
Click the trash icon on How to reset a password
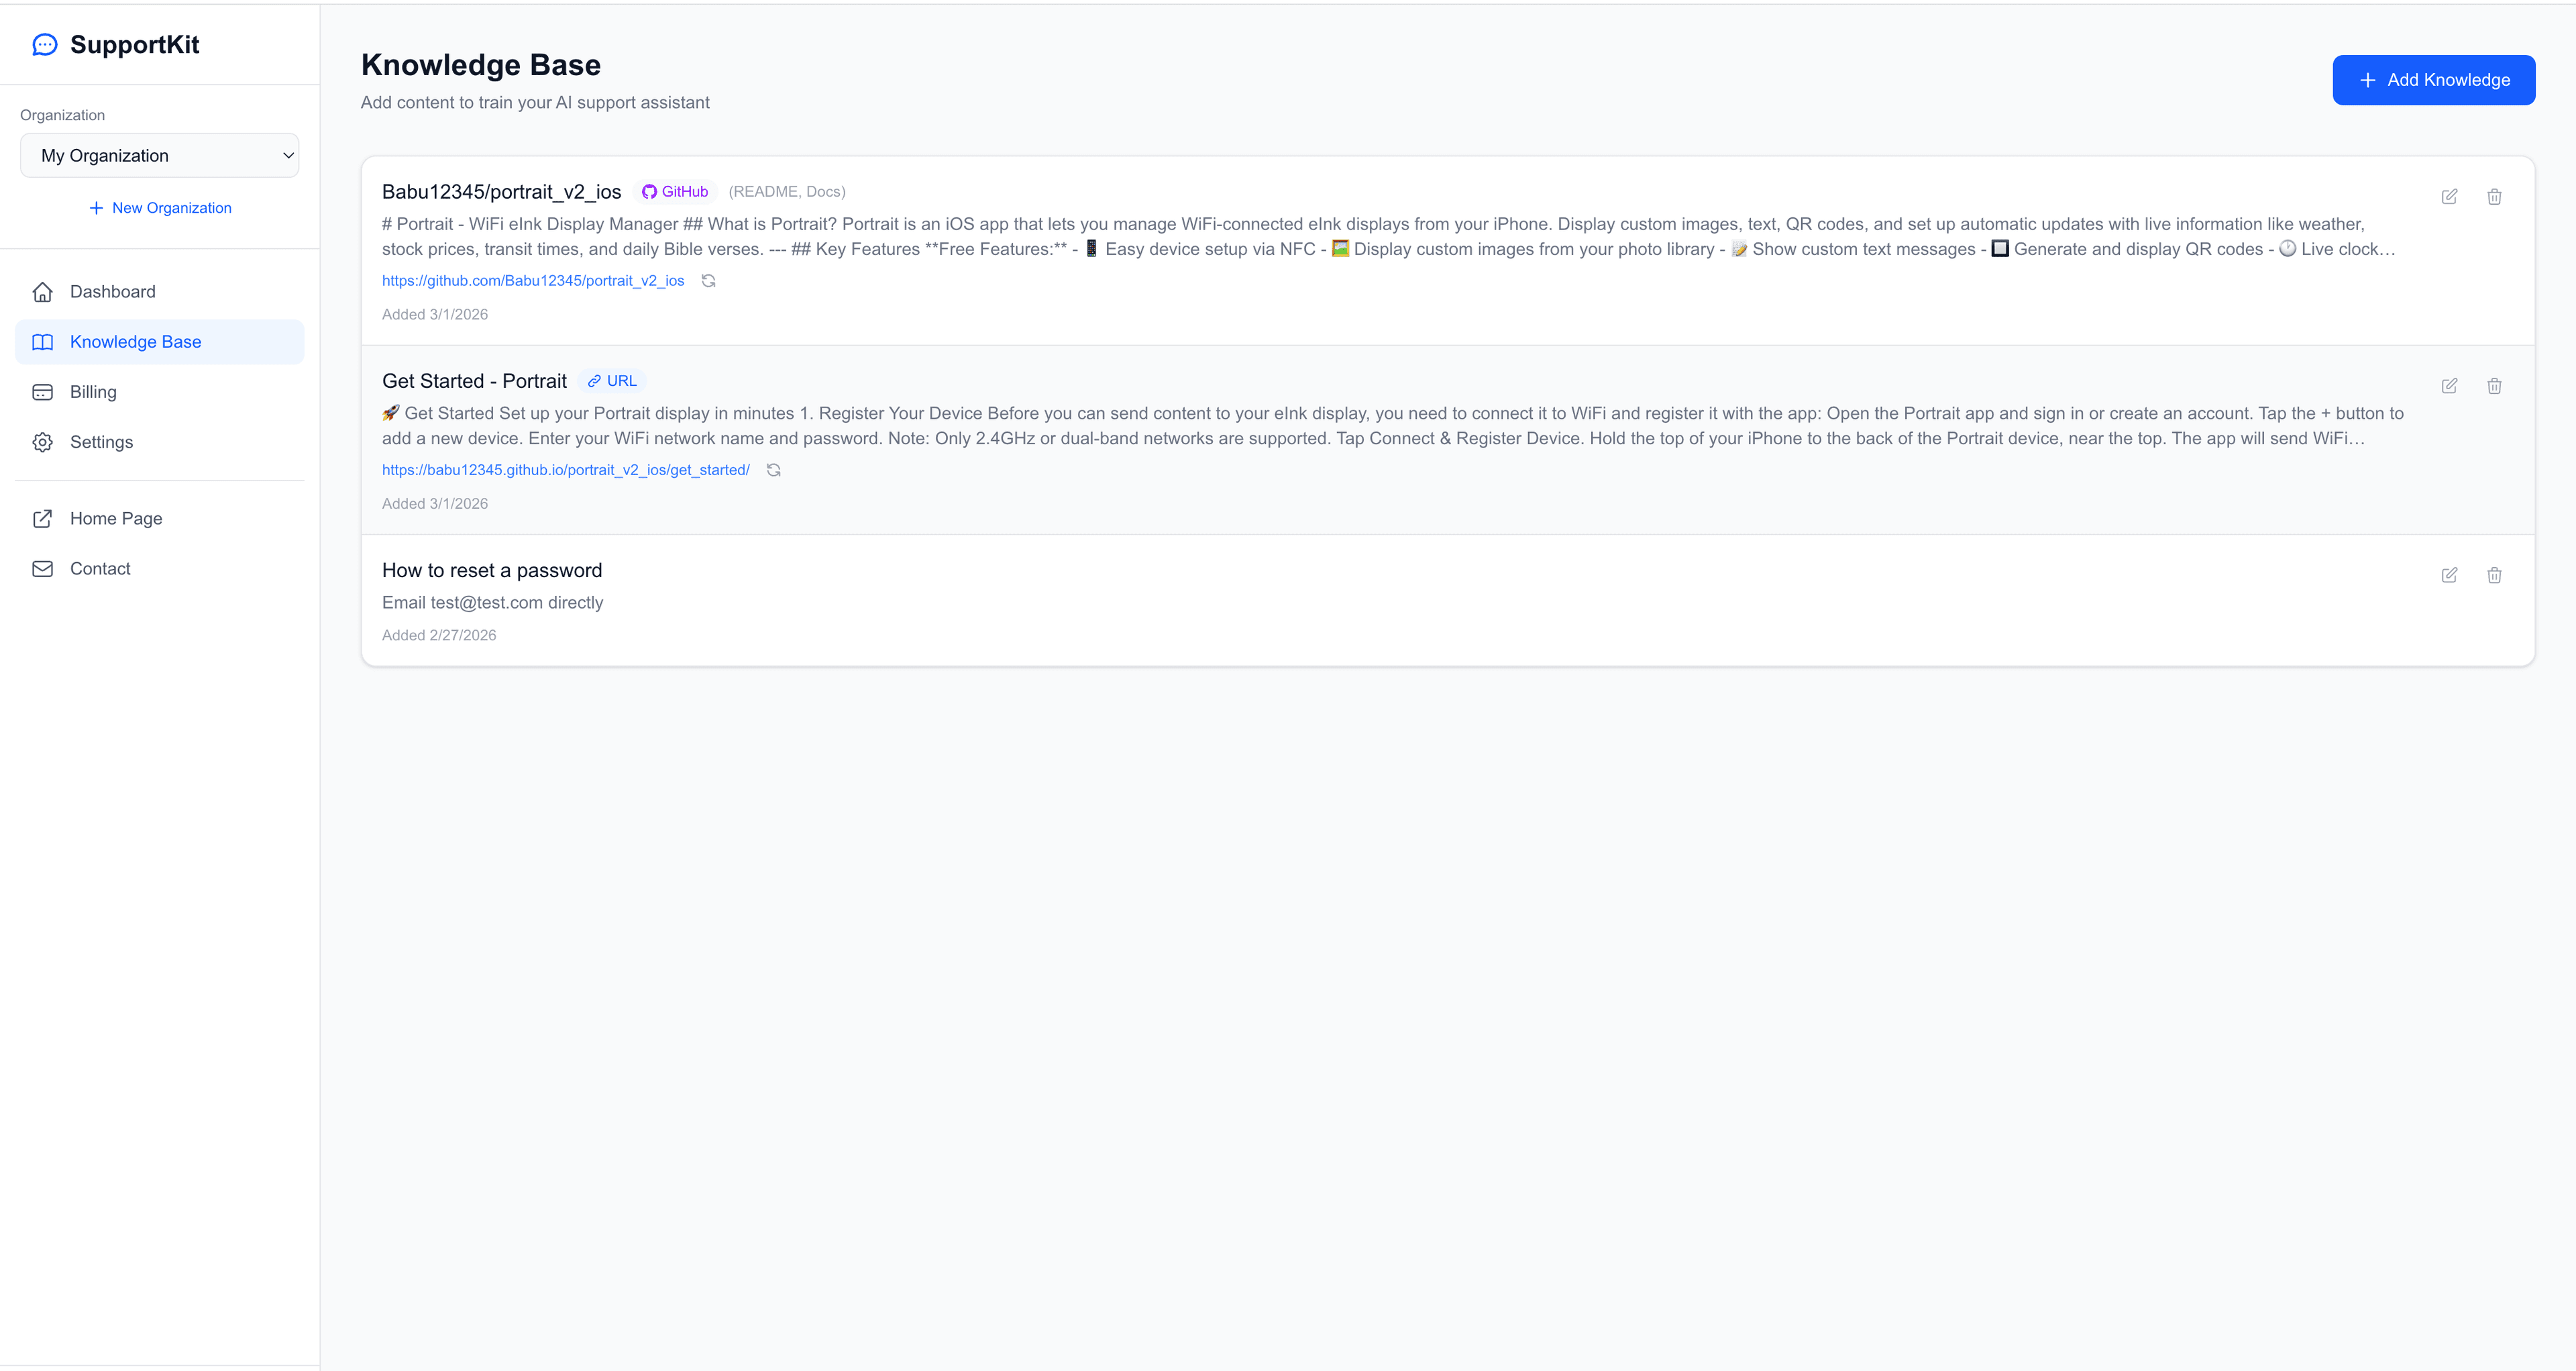click(x=2494, y=575)
